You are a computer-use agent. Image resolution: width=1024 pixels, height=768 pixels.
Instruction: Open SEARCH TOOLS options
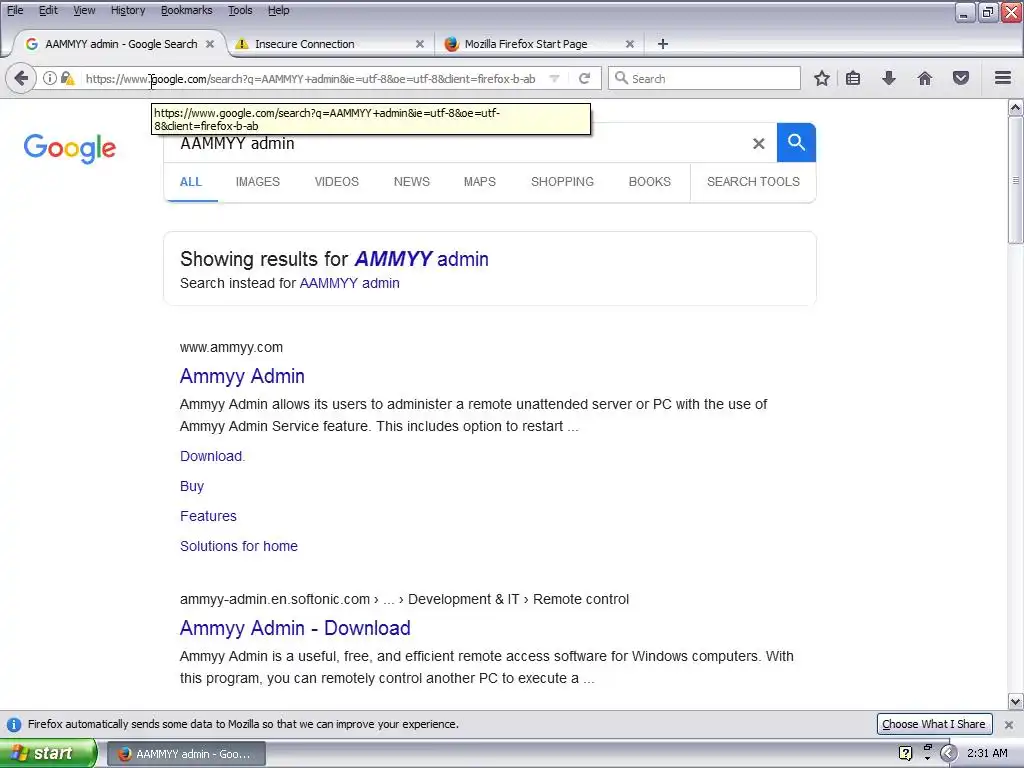753,182
